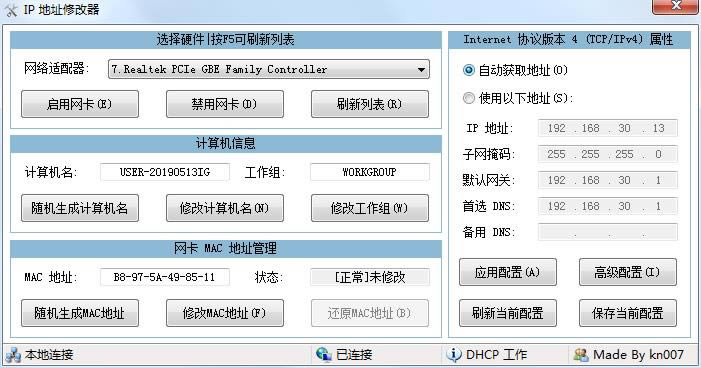The width and height of the screenshot is (701, 368).
Task: Click the 网卡 MAC 地址管理 section header
Action: [225, 249]
